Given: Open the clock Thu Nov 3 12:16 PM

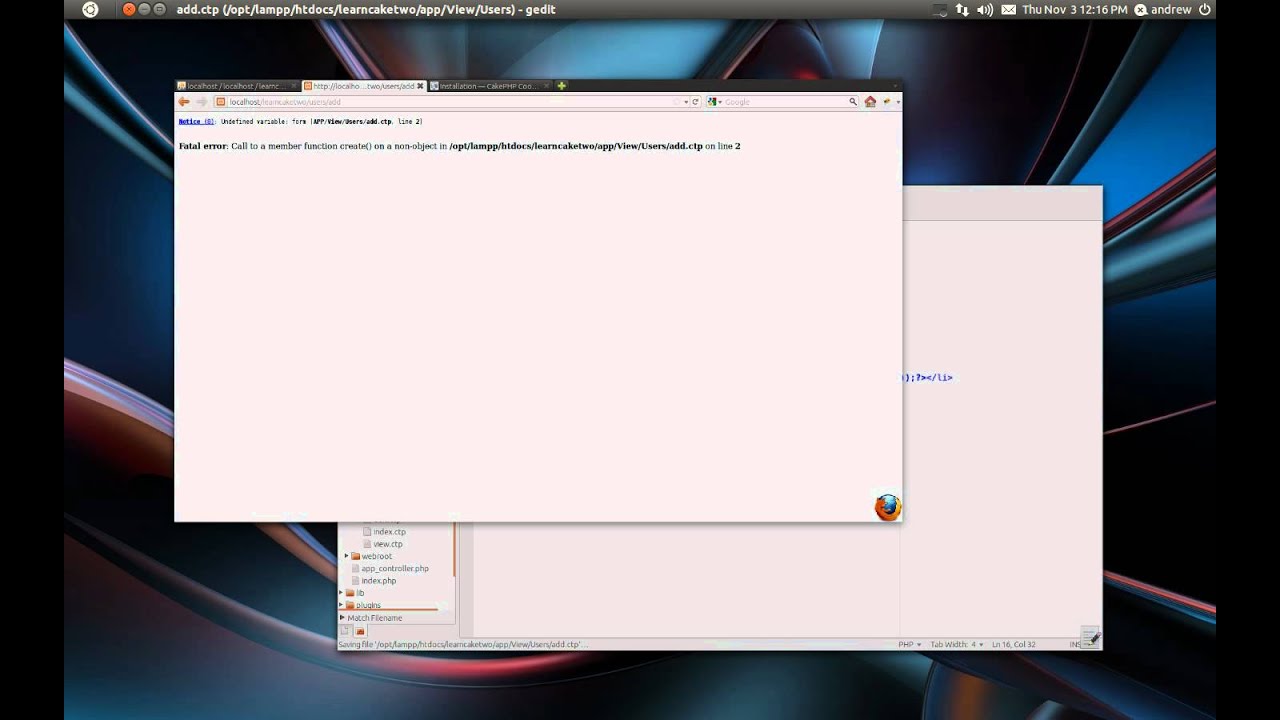Looking at the screenshot, I should (x=1074, y=9).
